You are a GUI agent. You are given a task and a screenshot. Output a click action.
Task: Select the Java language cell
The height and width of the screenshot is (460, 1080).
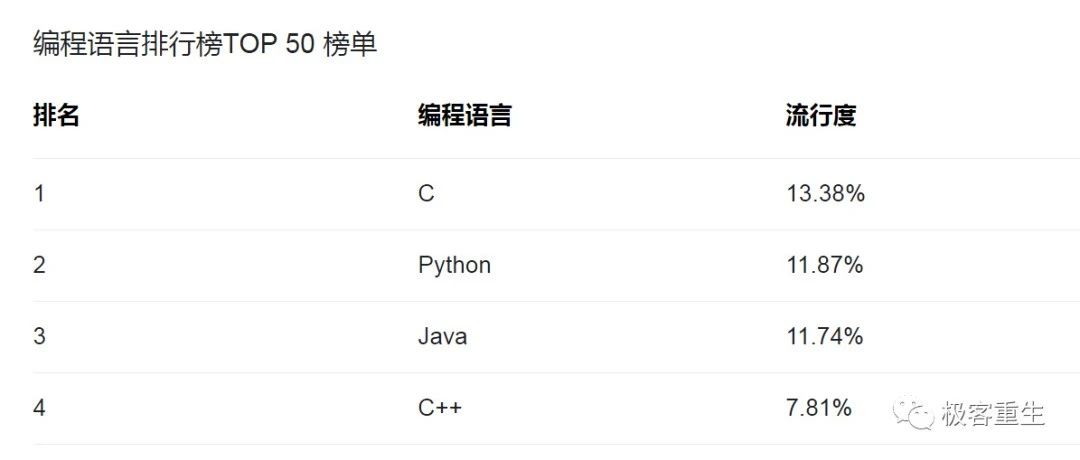[443, 337]
